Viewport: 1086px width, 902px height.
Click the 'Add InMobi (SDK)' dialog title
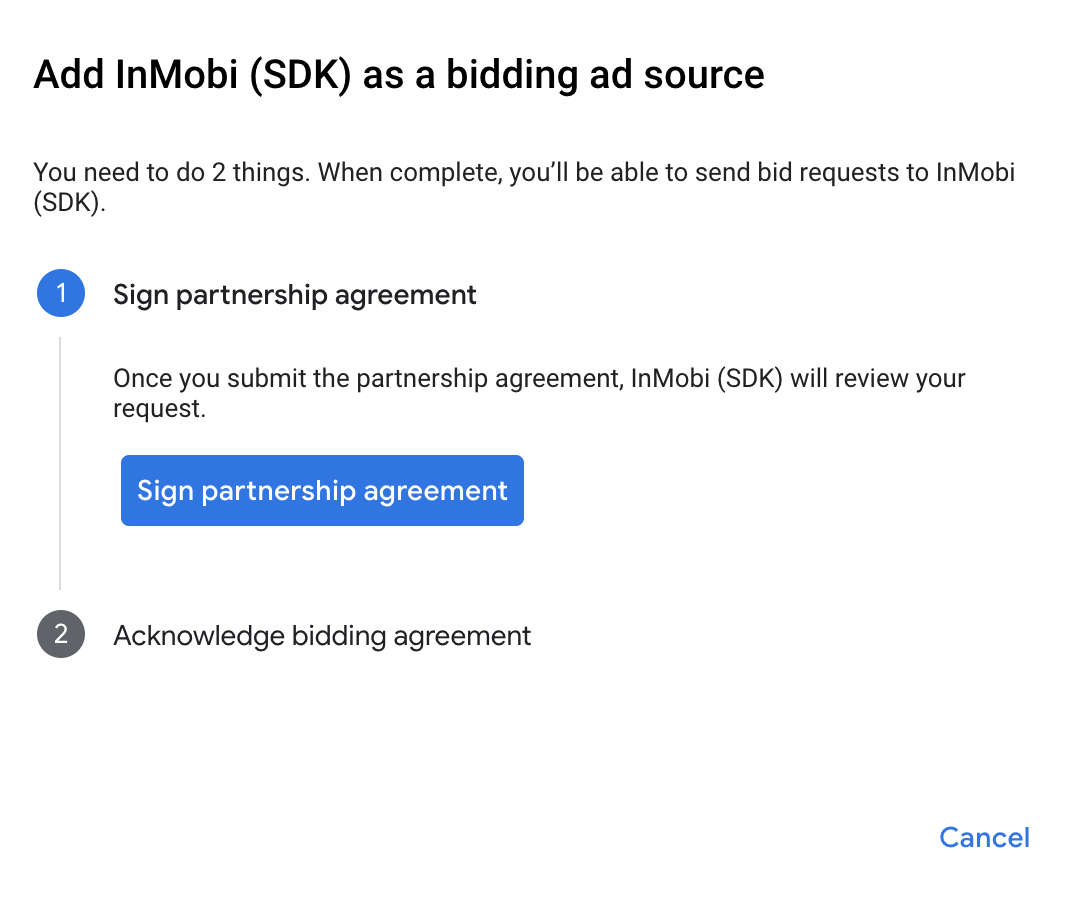(x=398, y=75)
